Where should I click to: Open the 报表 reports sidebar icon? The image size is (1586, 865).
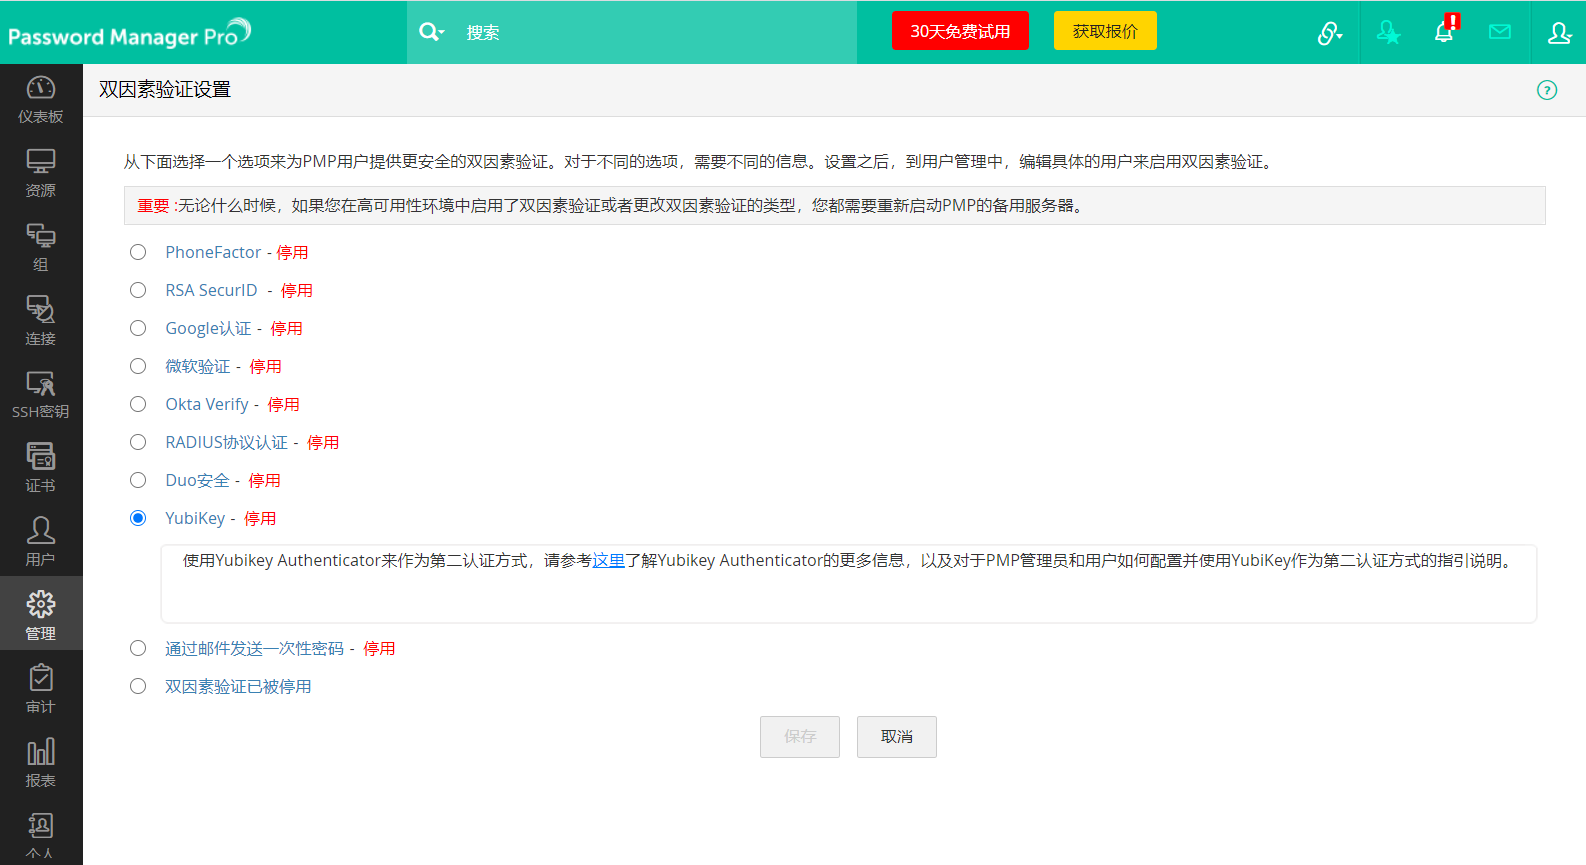(x=41, y=763)
